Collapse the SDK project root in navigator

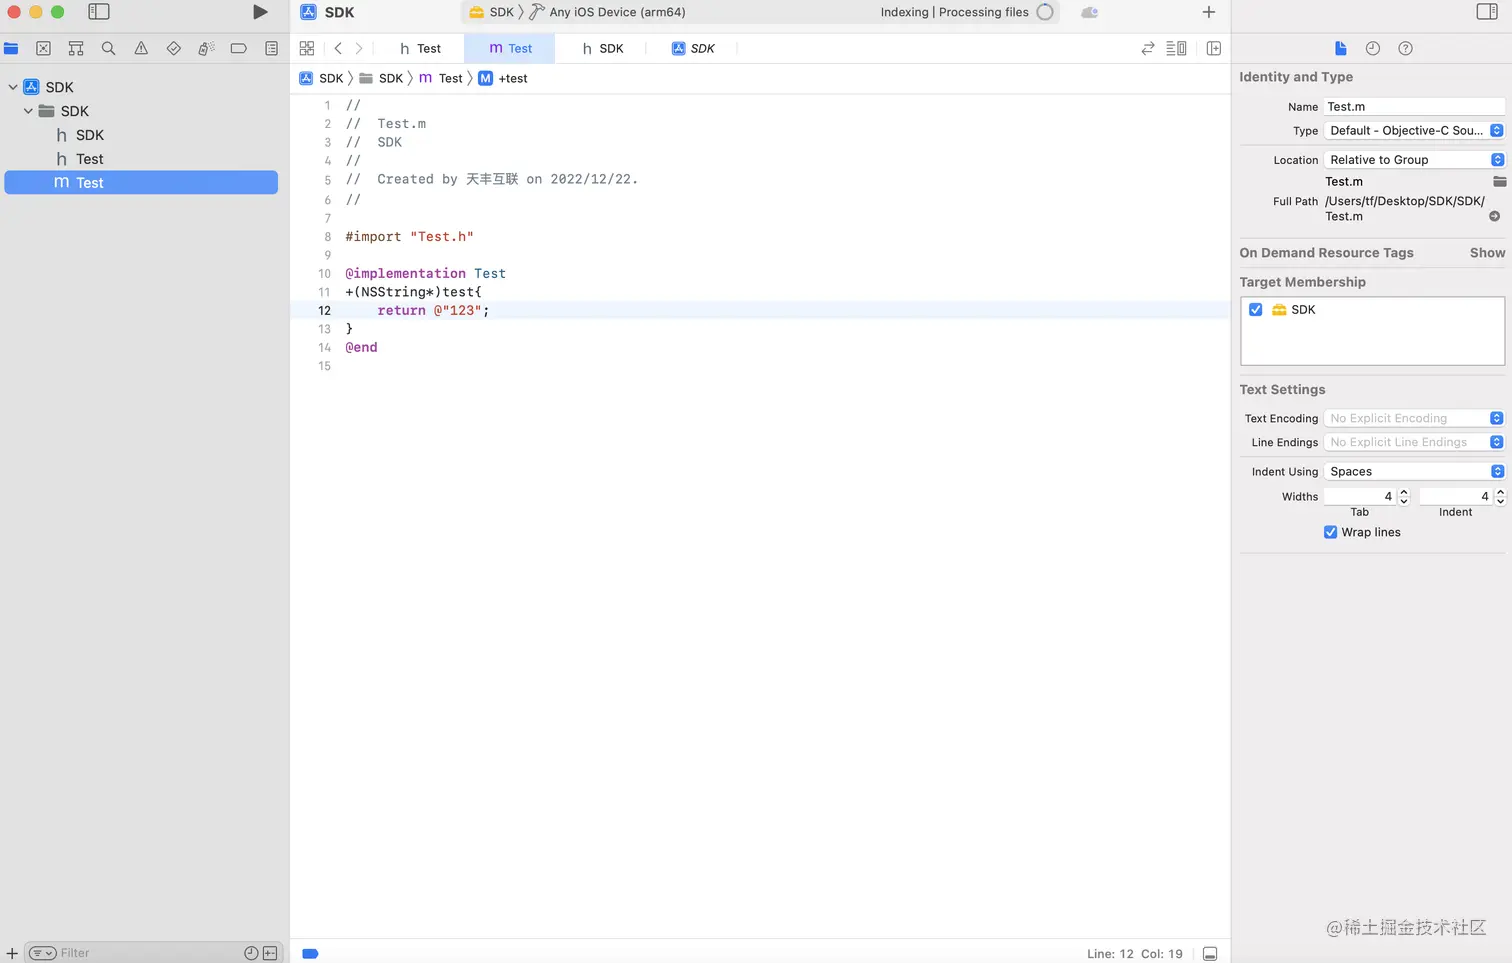[13, 87]
